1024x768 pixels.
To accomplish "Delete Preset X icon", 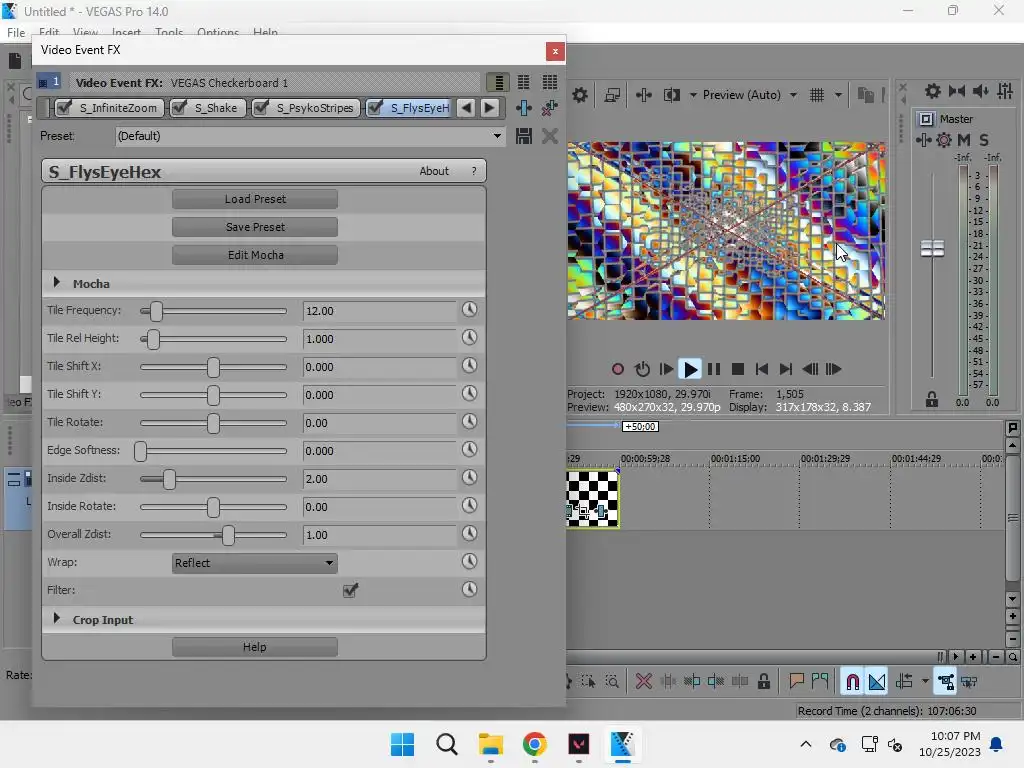I will [550, 136].
